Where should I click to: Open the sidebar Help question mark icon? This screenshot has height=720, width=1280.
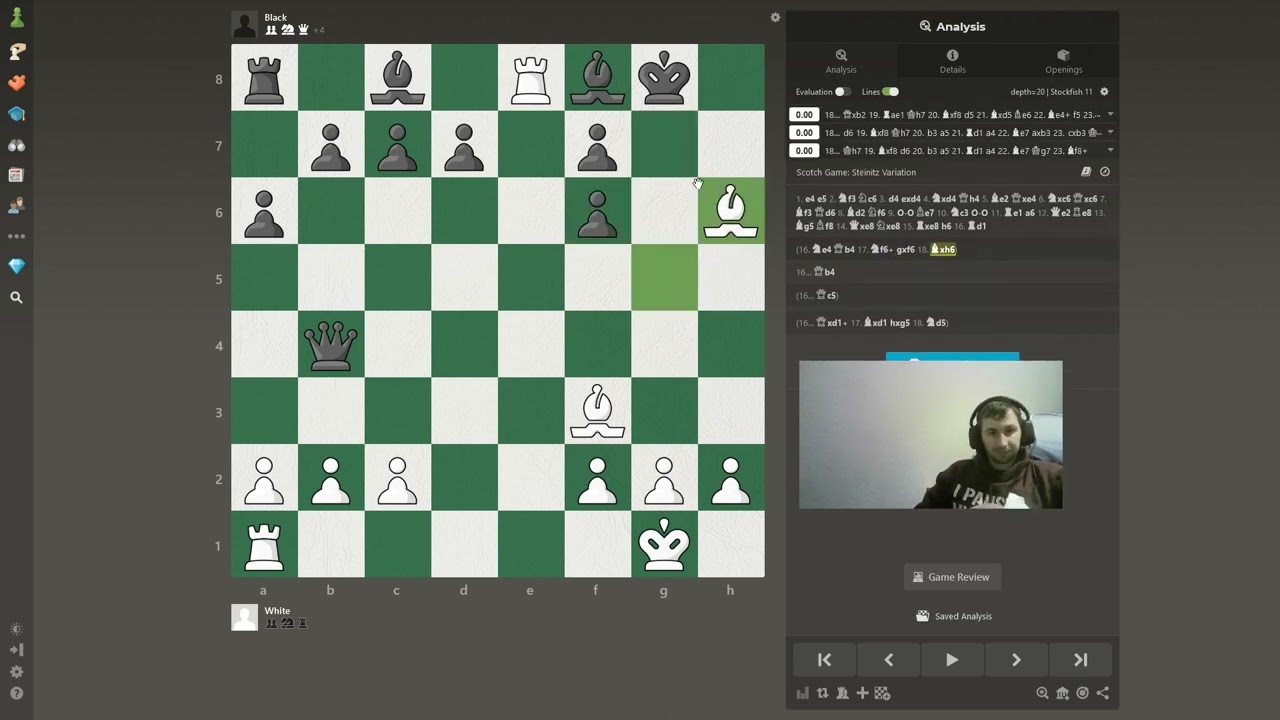tap(16, 693)
